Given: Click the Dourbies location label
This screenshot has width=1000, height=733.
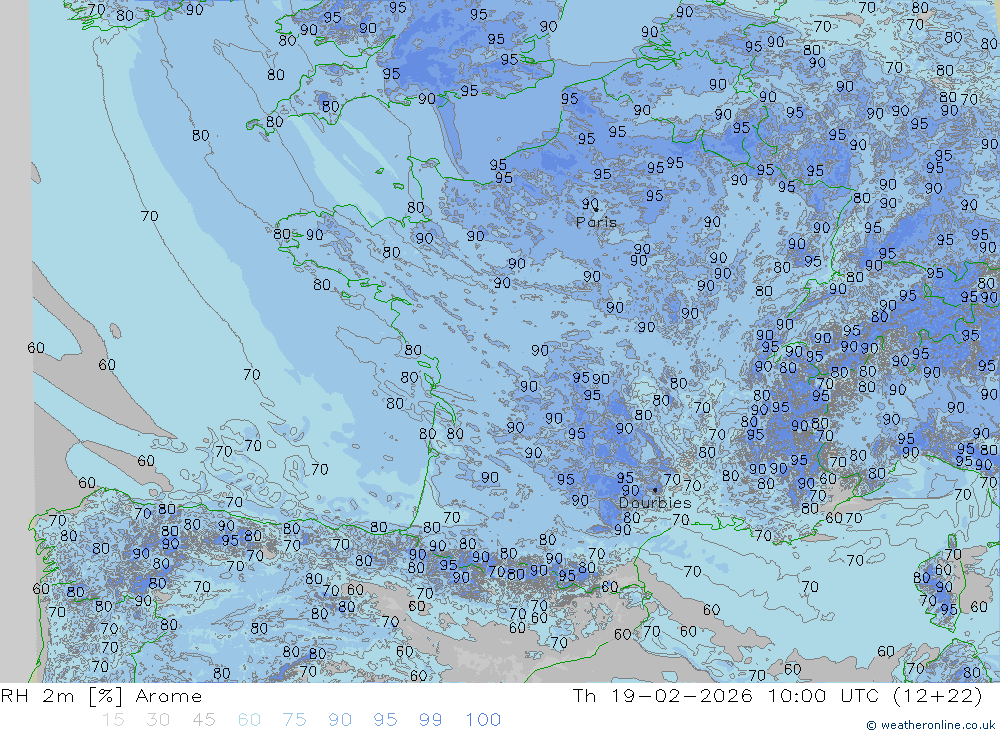Looking at the screenshot, I should click(654, 503).
